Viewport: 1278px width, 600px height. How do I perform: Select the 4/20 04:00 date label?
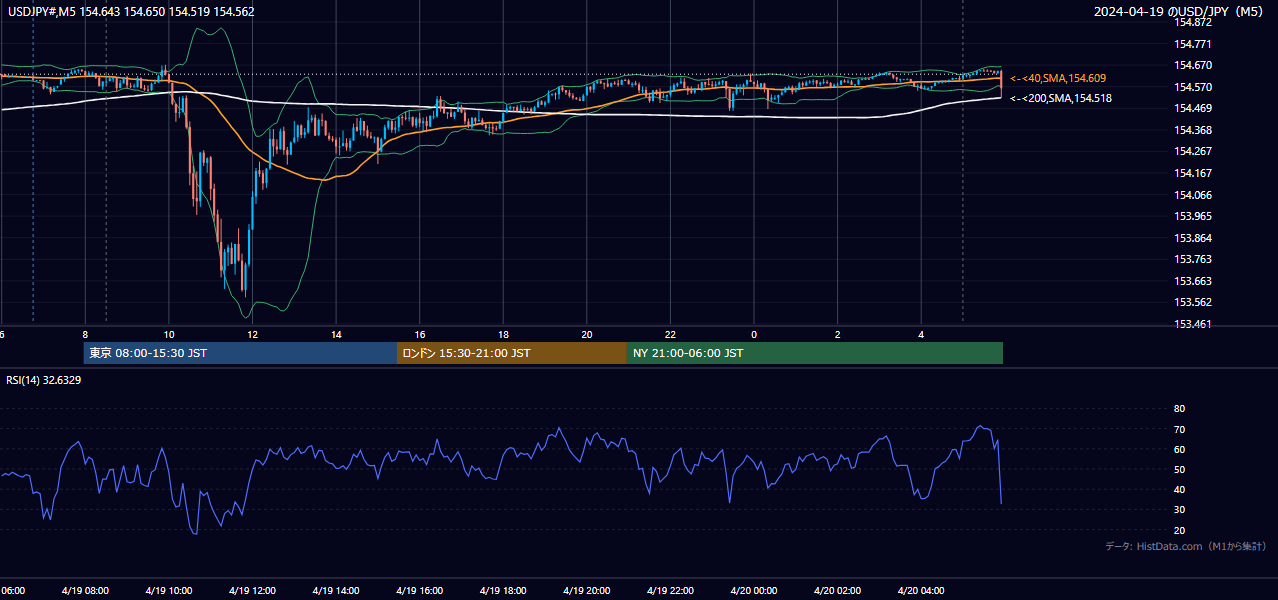pos(921,590)
